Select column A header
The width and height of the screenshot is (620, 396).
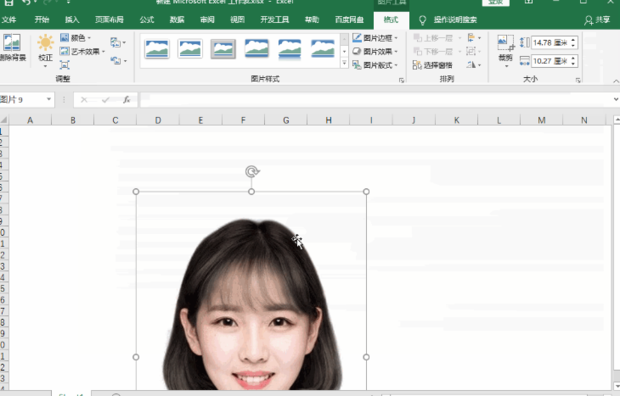(x=30, y=120)
